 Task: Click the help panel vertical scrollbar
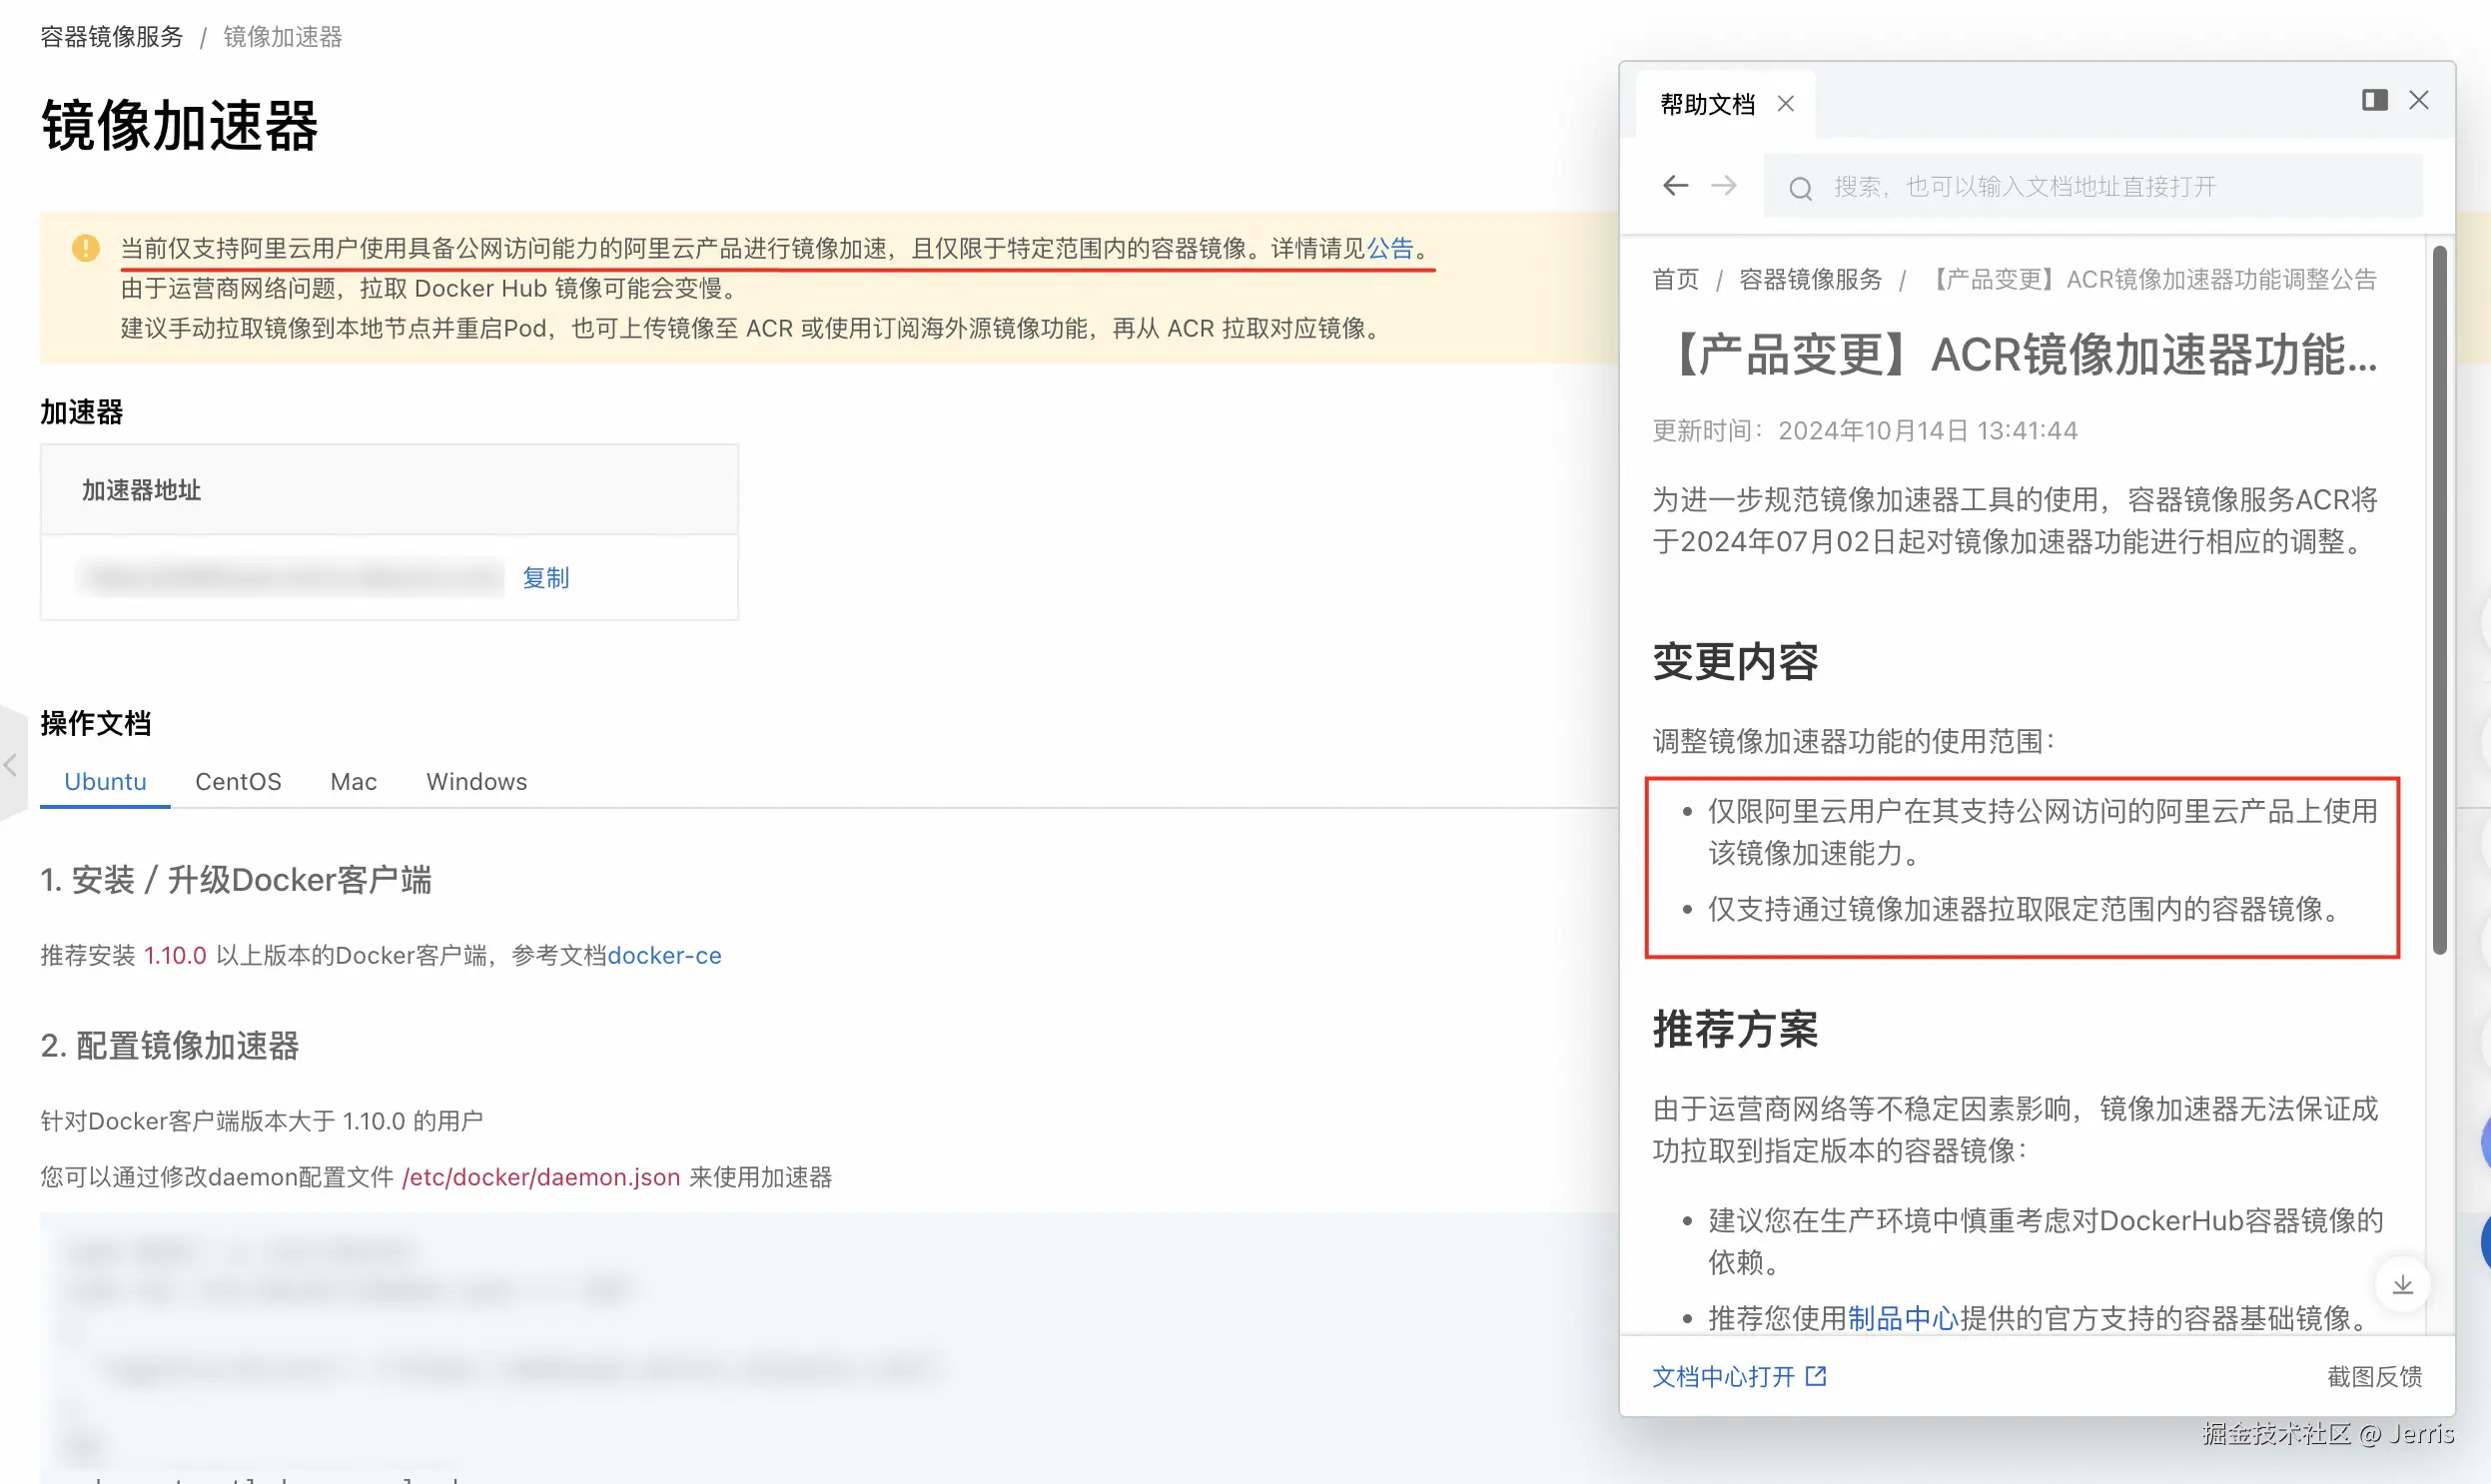click(2439, 600)
